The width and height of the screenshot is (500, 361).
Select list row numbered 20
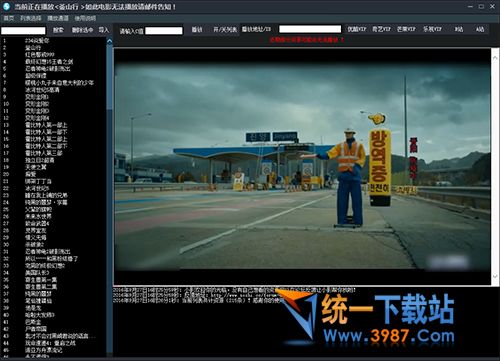[x=53, y=174]
